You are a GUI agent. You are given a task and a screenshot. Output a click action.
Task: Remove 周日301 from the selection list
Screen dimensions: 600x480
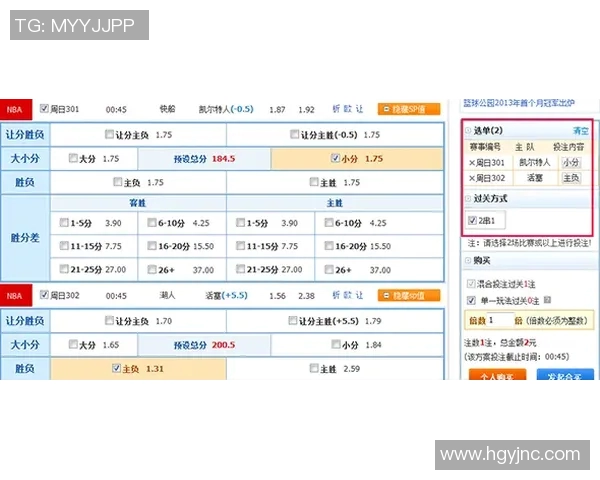pos(472,162)
